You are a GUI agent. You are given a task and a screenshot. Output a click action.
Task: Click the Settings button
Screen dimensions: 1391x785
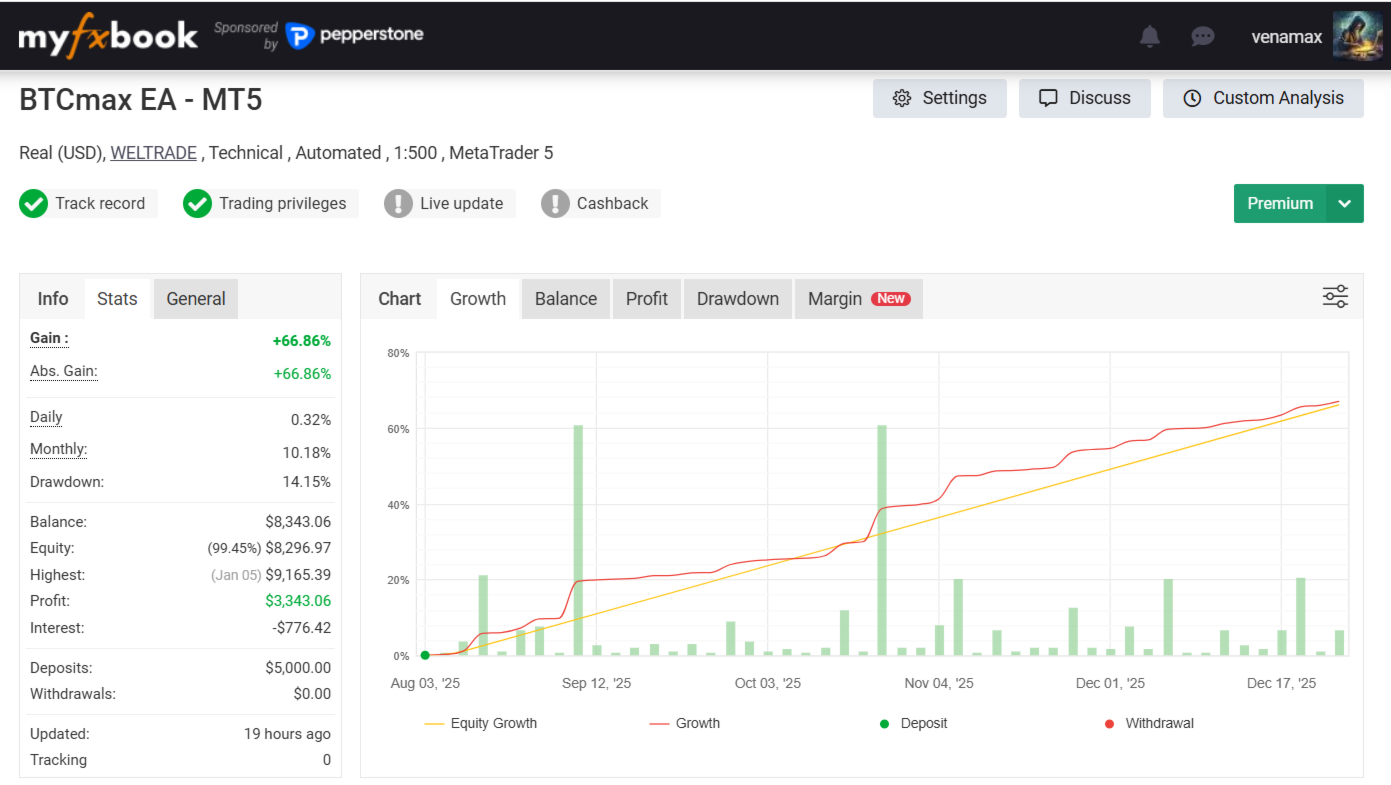tap(939, 98)
